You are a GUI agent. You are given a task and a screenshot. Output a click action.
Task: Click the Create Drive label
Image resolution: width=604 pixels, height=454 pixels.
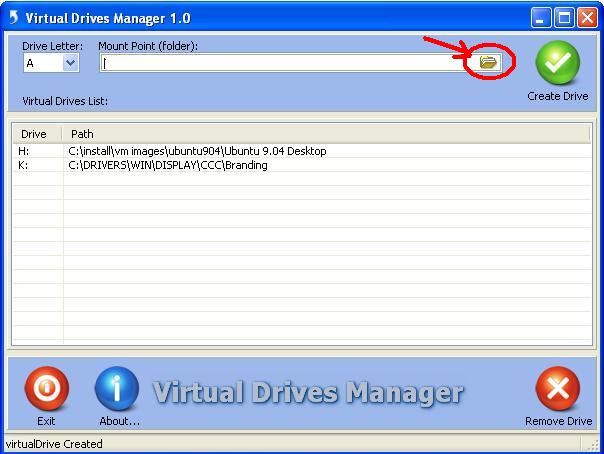[x=557, y=96]
